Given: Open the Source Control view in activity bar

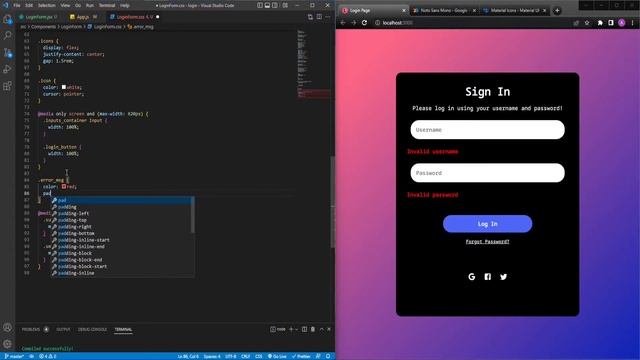Looking at the screenshot, I should tap(7, 53).
